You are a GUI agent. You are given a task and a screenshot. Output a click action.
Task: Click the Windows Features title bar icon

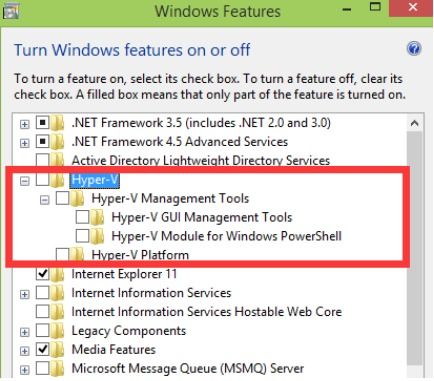click(x=11, y=11)
